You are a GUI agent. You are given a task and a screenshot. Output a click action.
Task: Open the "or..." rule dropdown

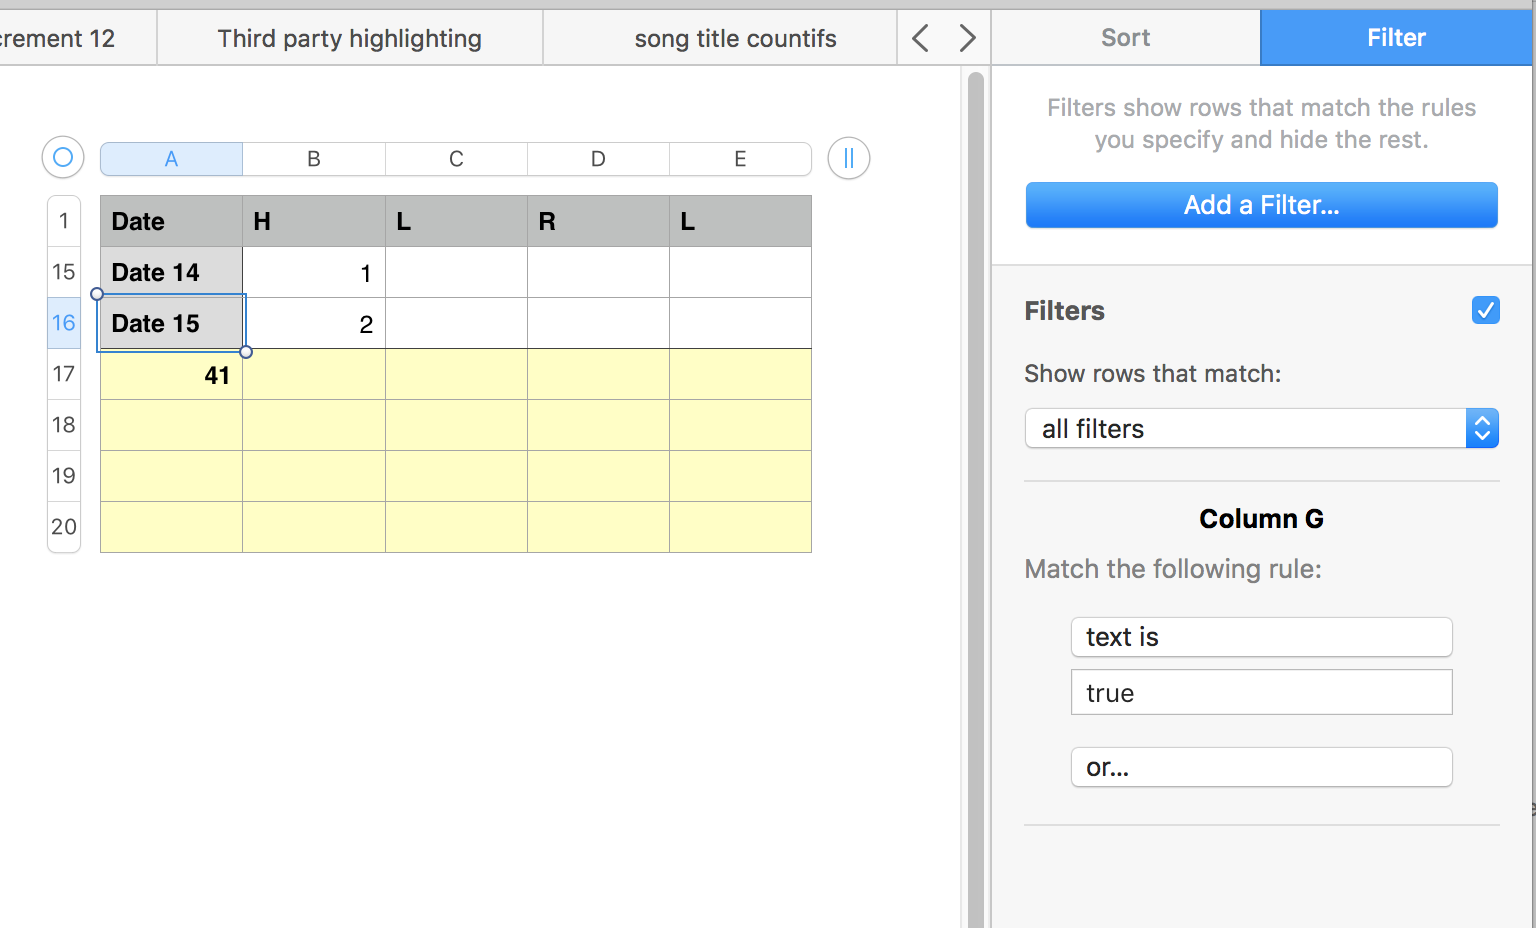coord(1261,767)
